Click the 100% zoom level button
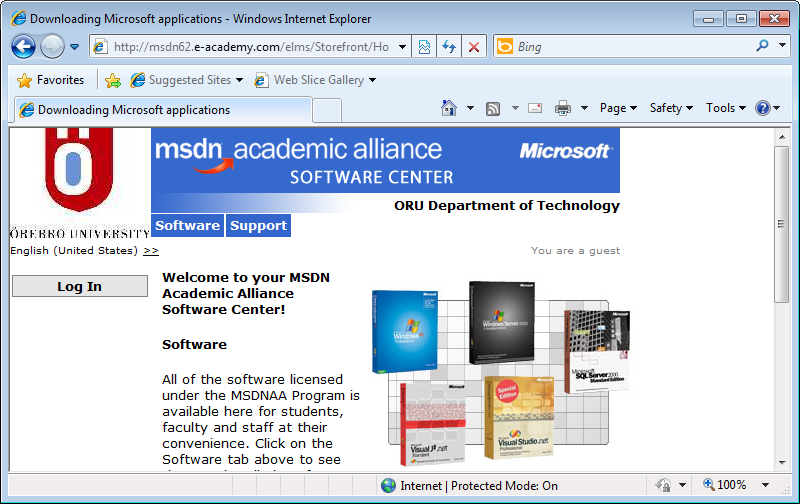The image size is (800, 504). point(724,485)
